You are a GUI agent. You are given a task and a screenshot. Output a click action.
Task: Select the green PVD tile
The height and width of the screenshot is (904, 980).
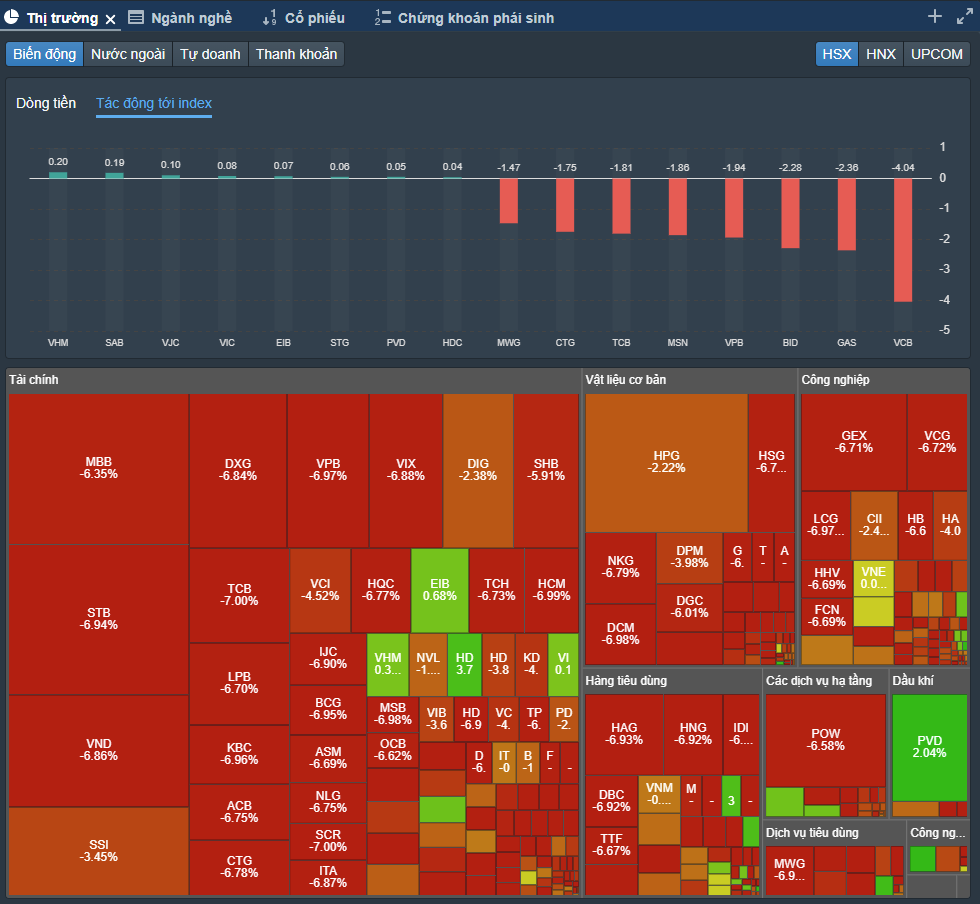(x=929, y=746)
